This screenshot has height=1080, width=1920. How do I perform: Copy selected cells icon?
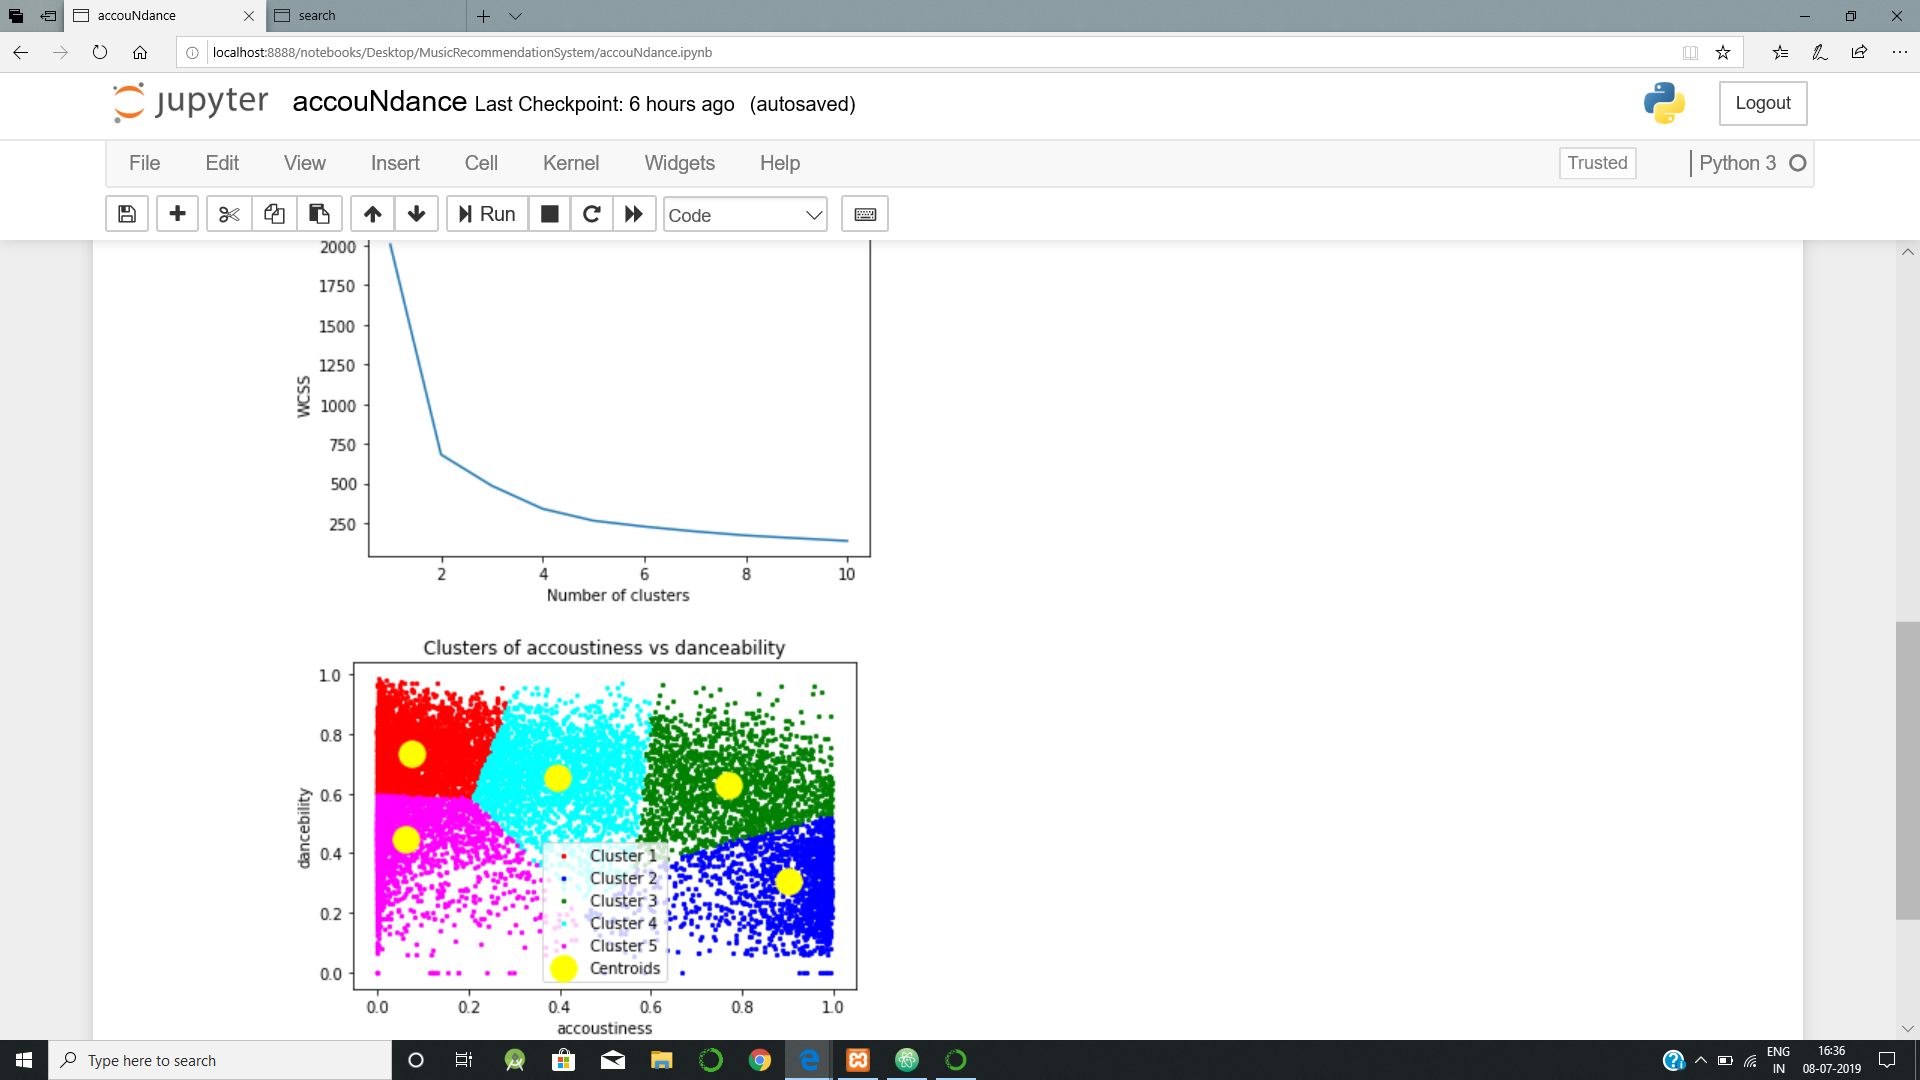pyautogui.click(x=274, y=214)
